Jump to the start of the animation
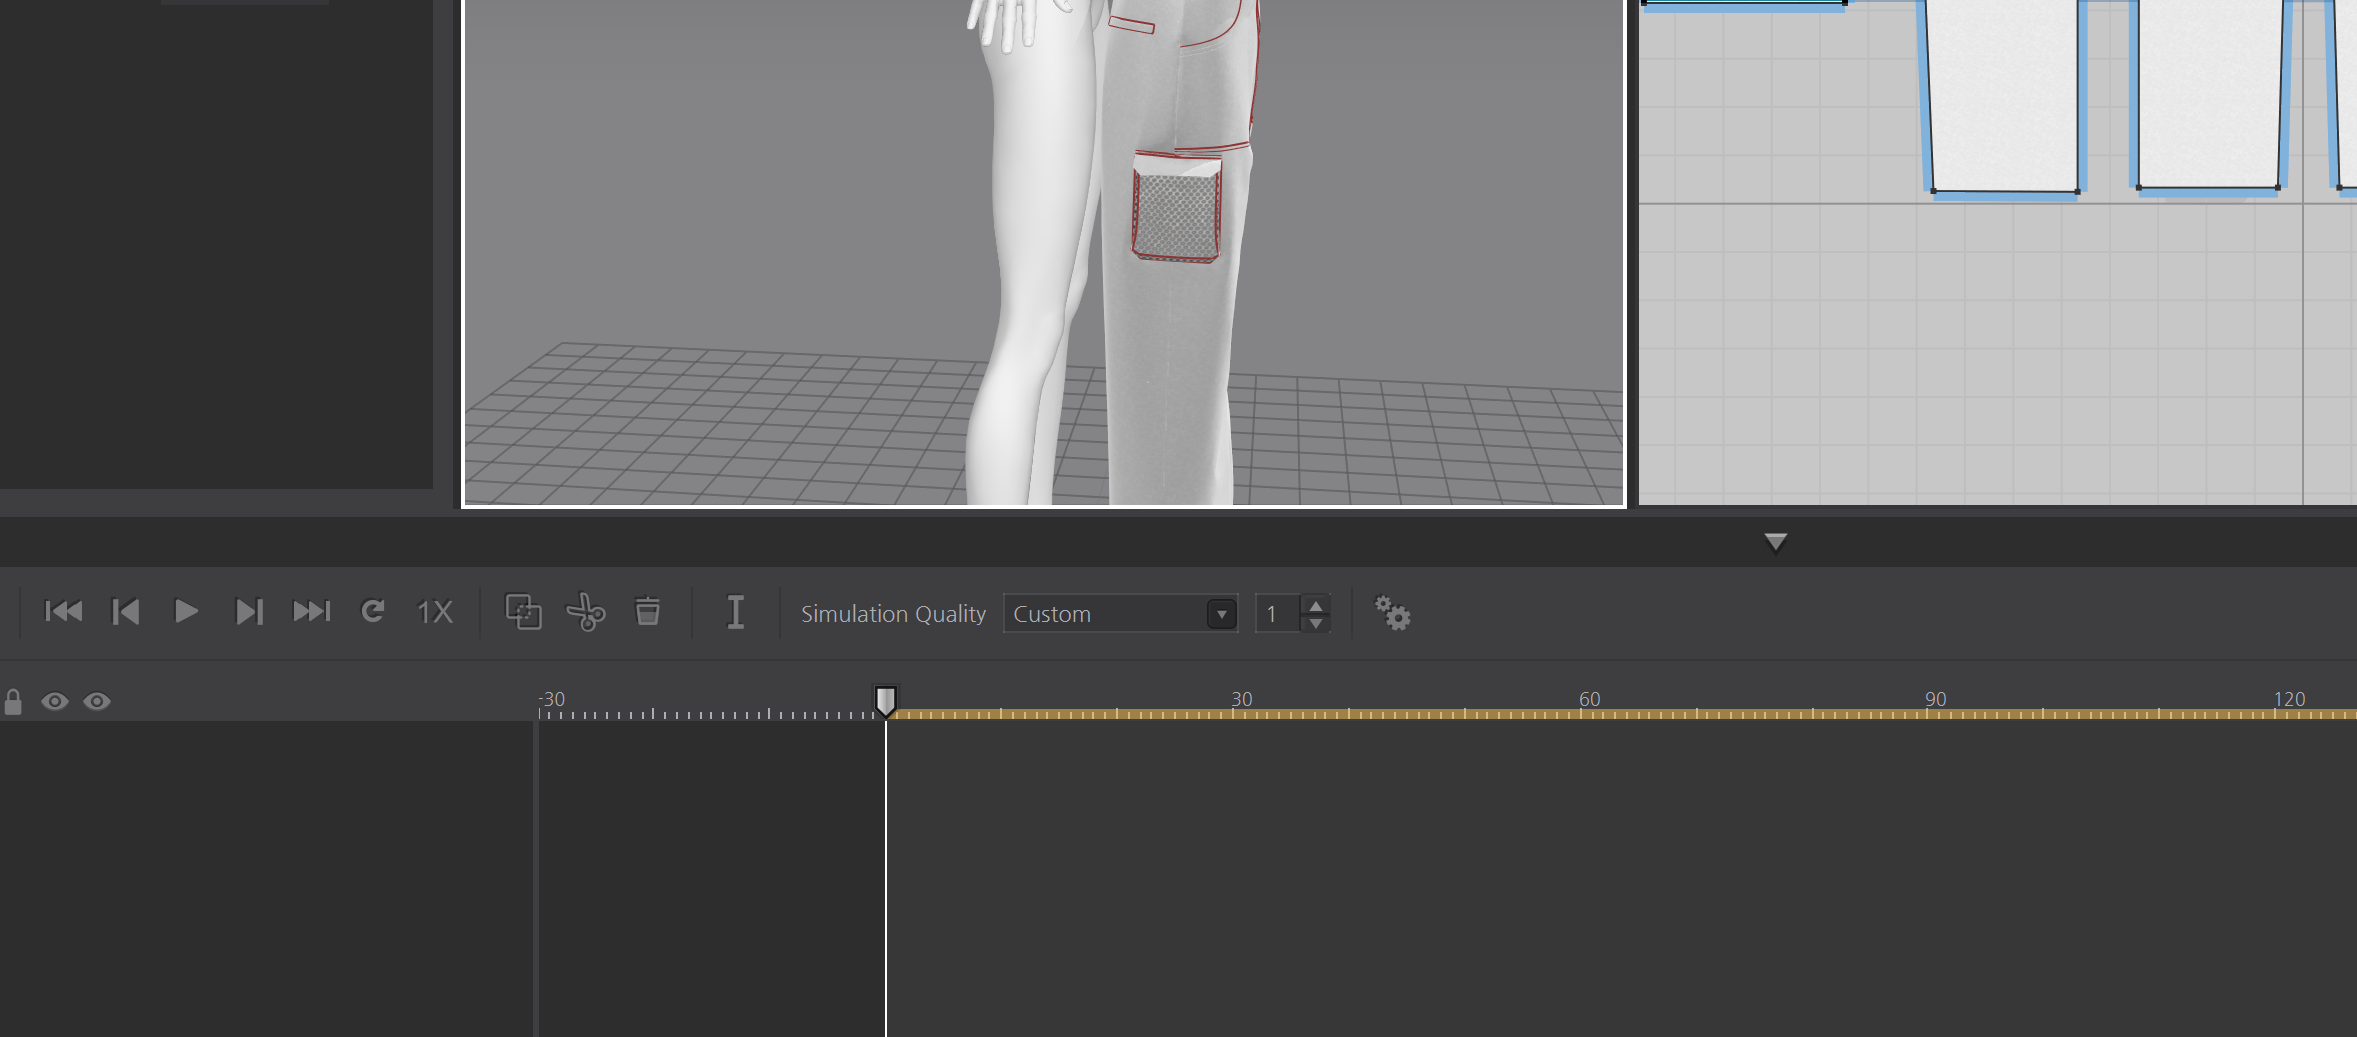This screenshot has width=2357, height=1037. 64,611
